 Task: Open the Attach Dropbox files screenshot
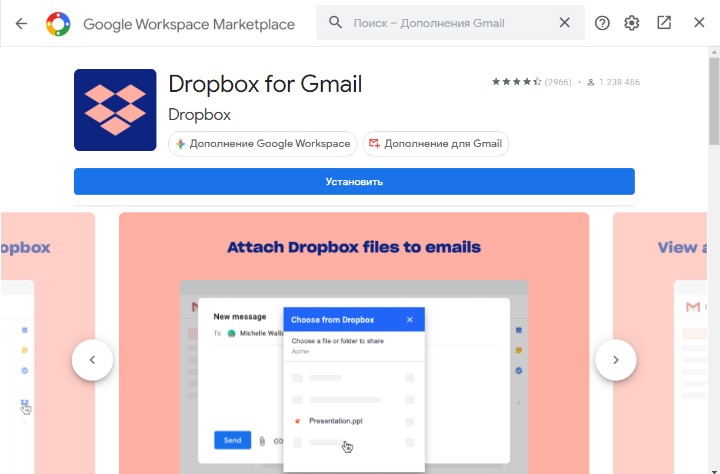click(354, 343)
